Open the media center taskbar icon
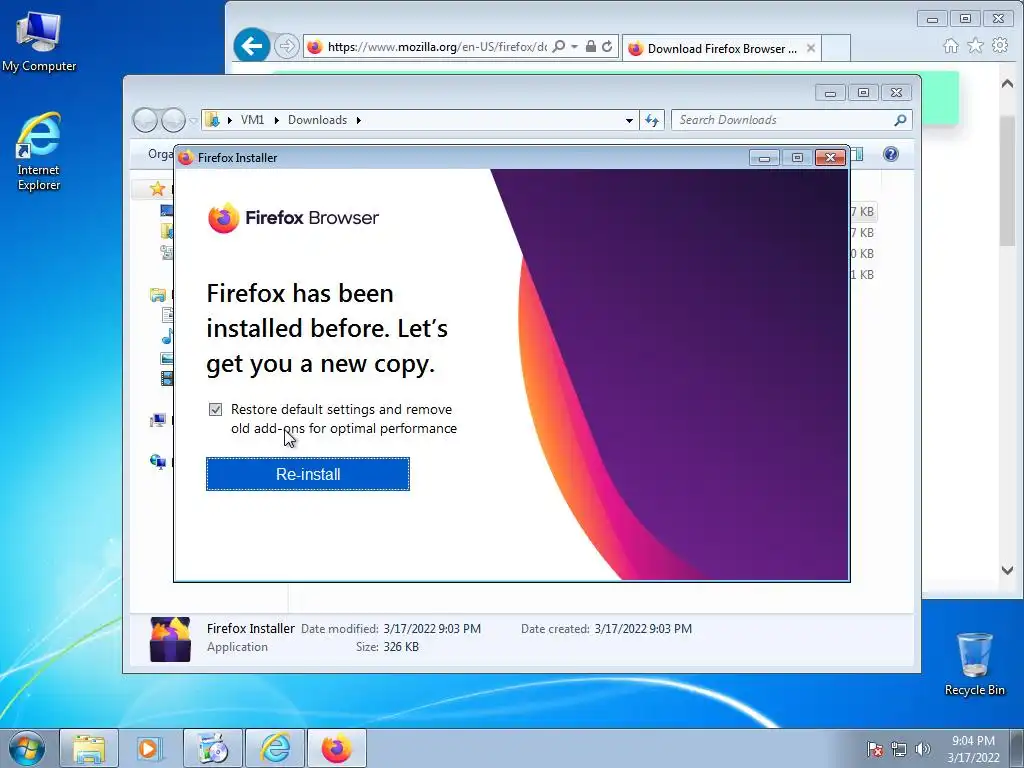Viewport: 1024px width, 768px height. tap(212, 748)
